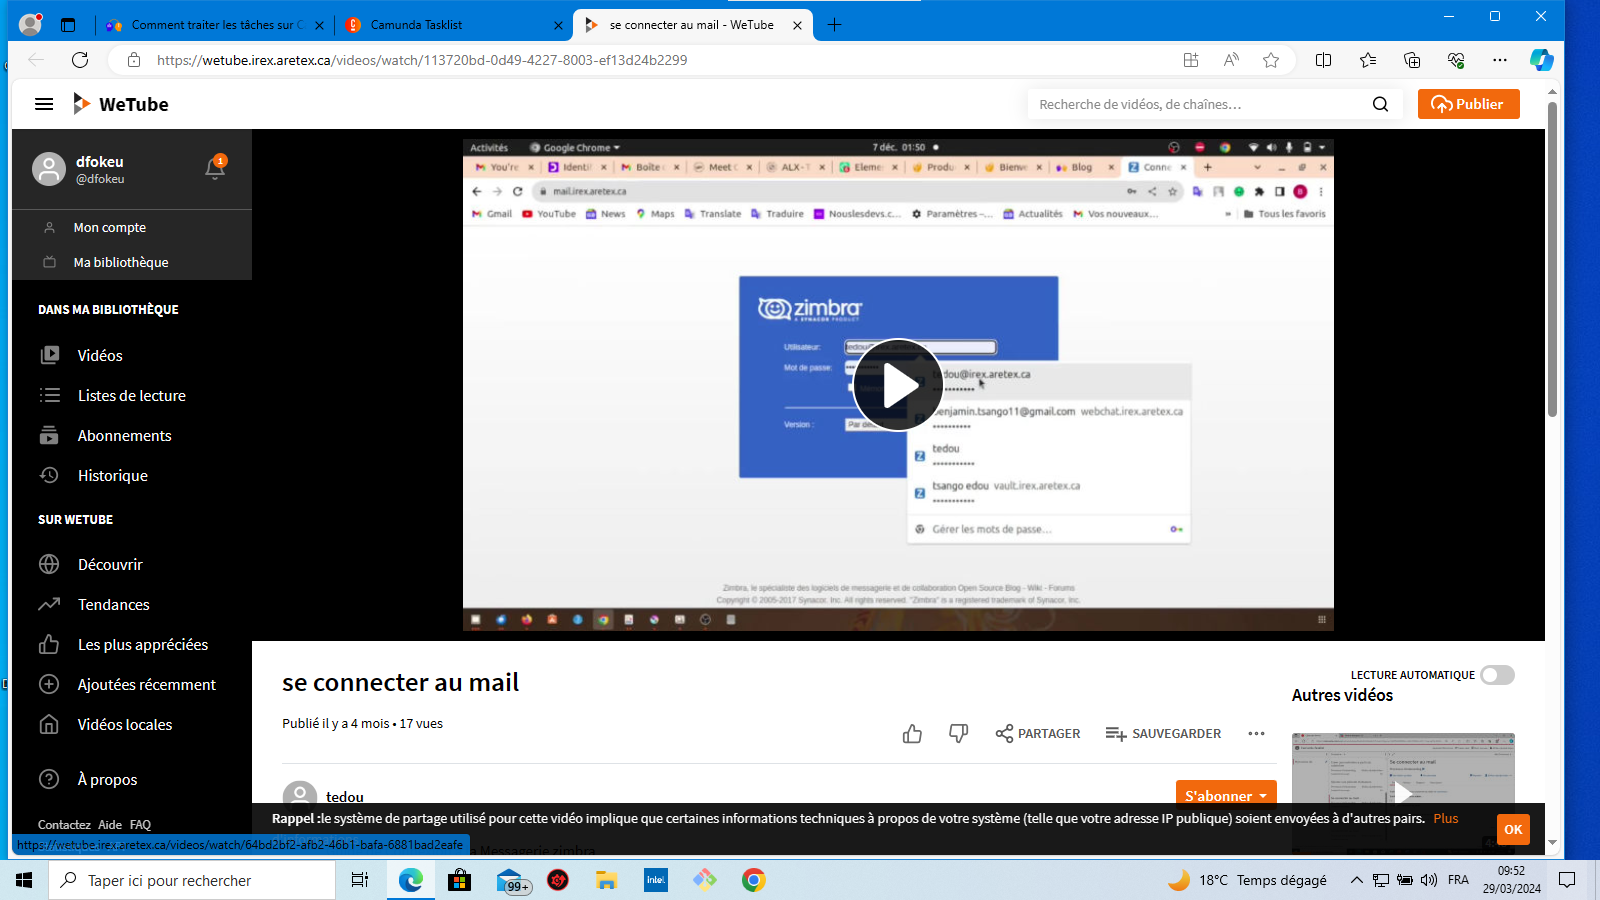Show hidden system tray icons
Screen dimensions: 1600x900
(x=1356, y=880)
